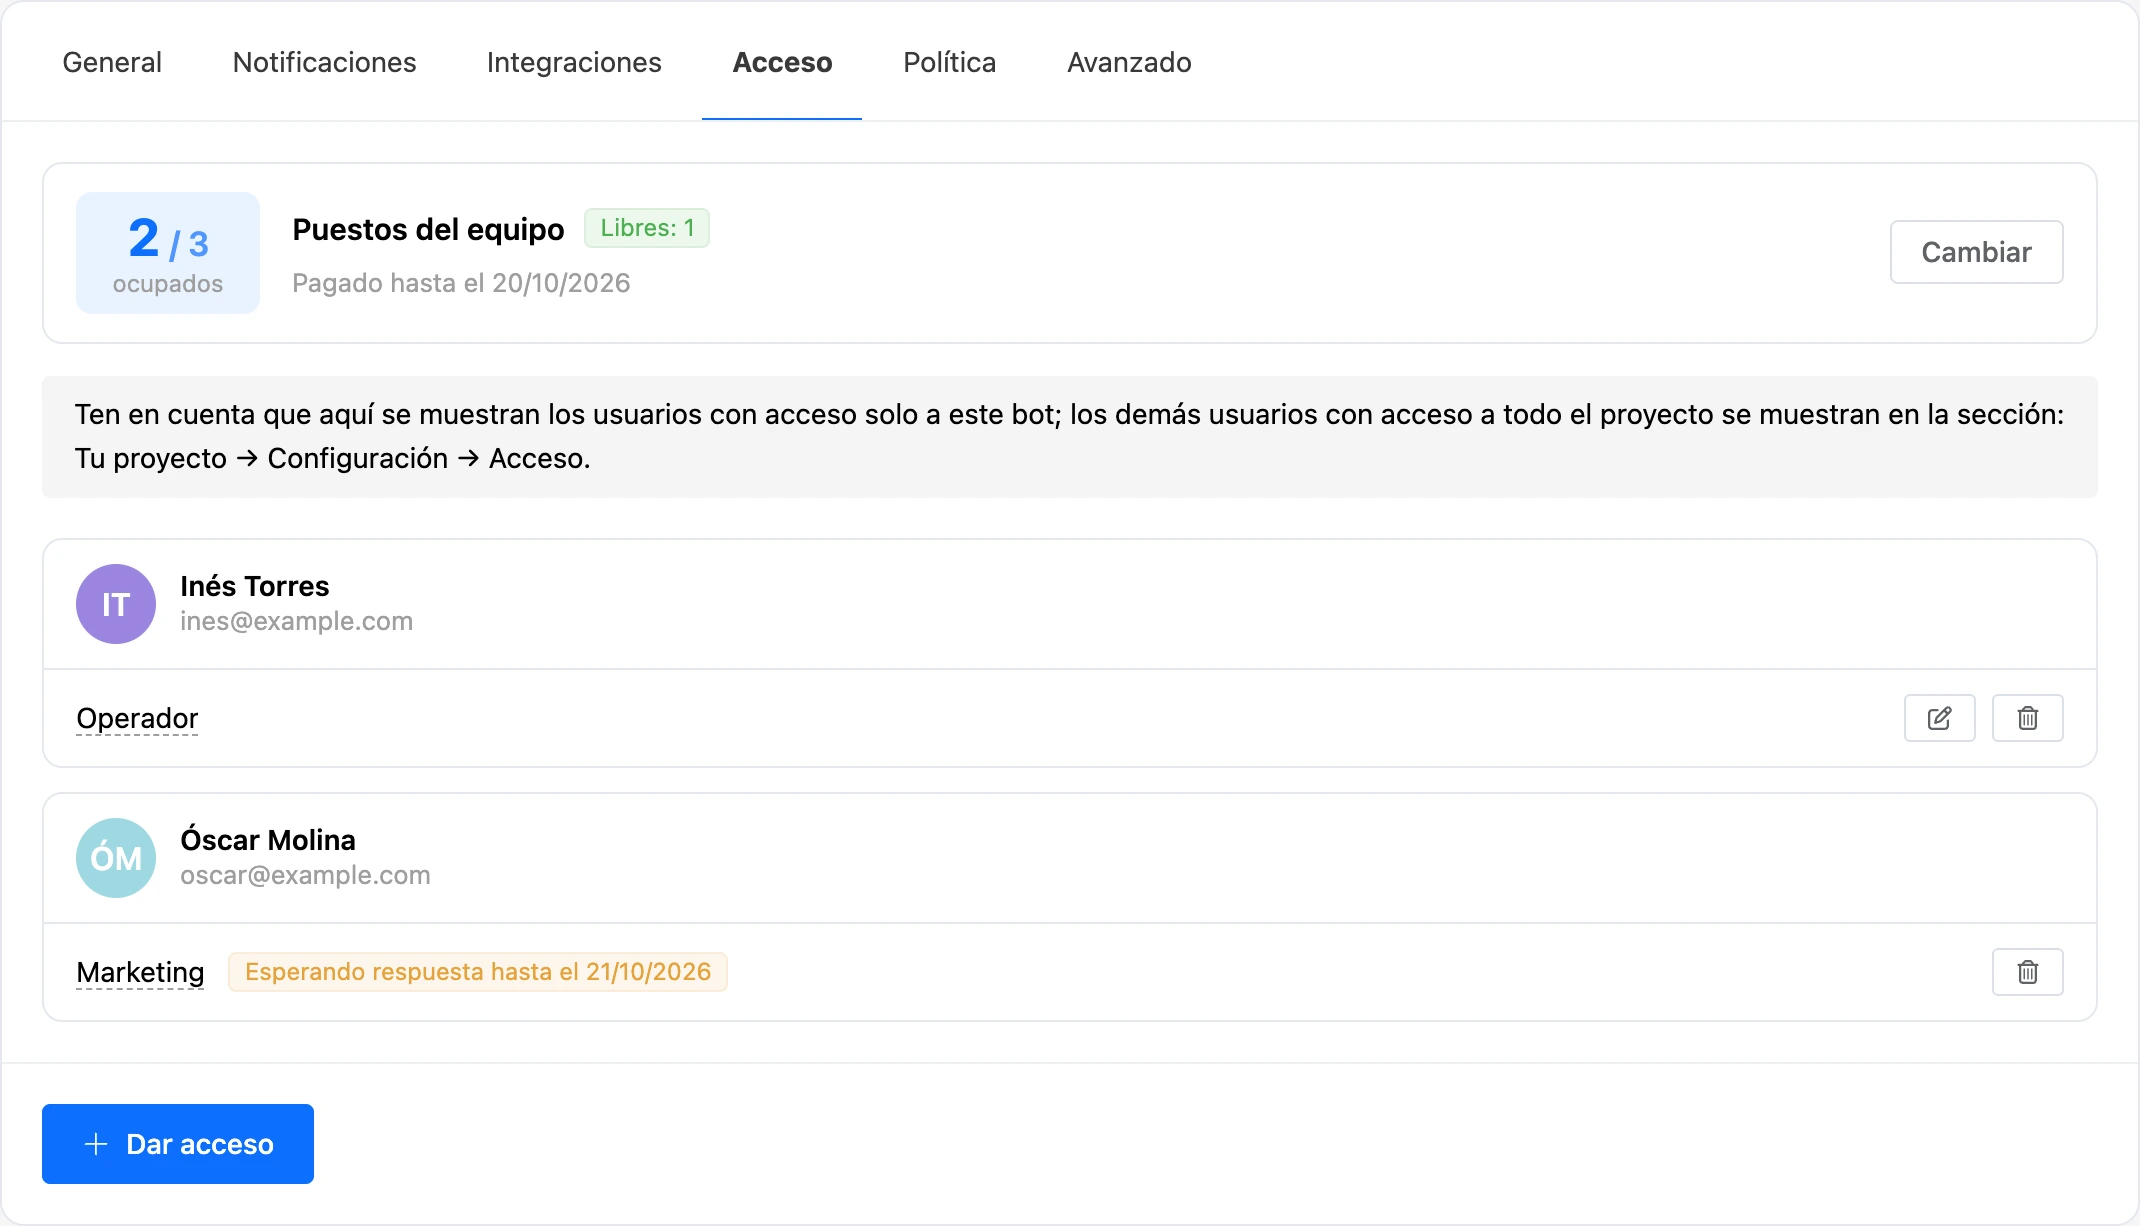This screenshot has width=2140, height=1226.
Task: Click the Óscar Molina name
Action: pyautogui.click(x=268, y=840)
